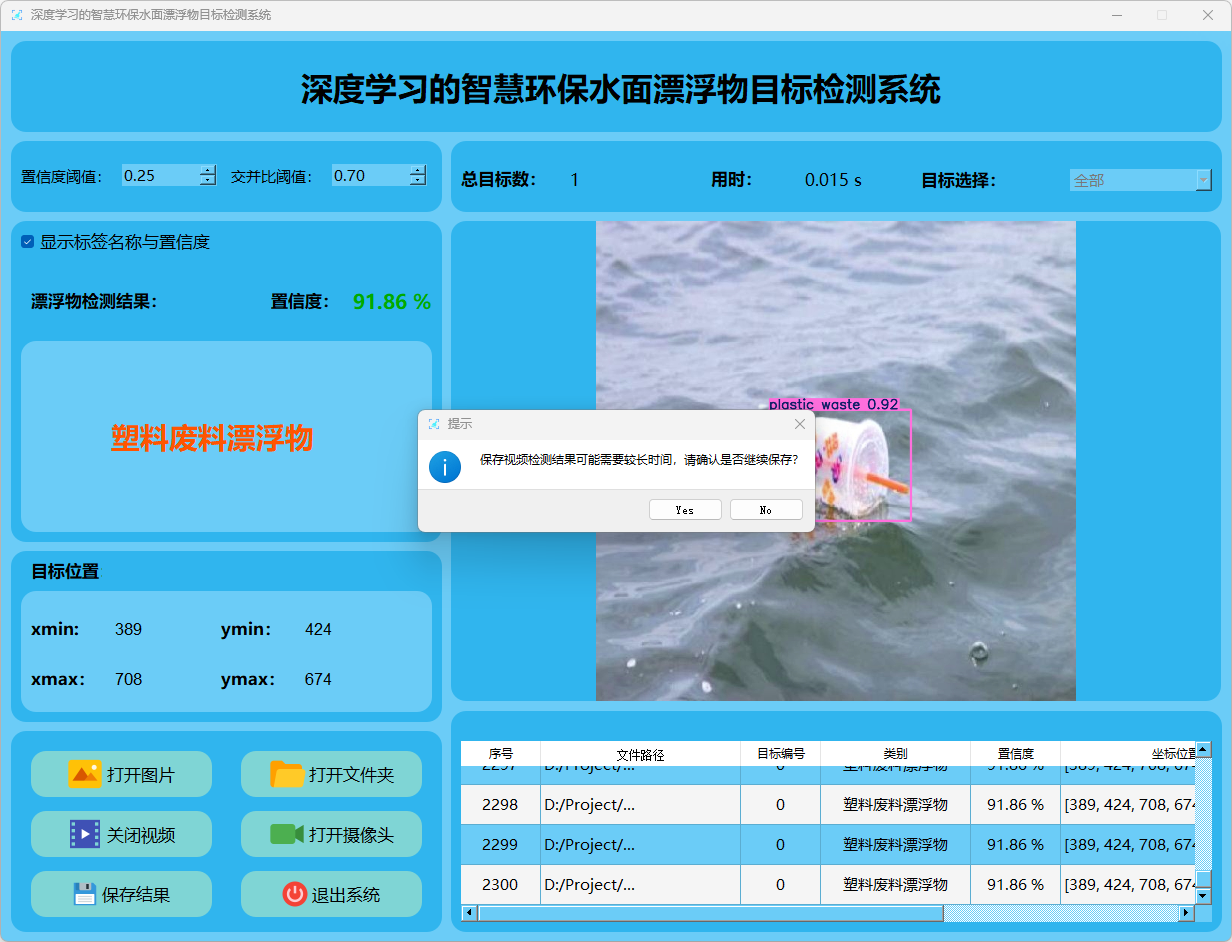1232x942 pixels.
Task: Click the green camera icon
Action: click(x=287, y=834)
